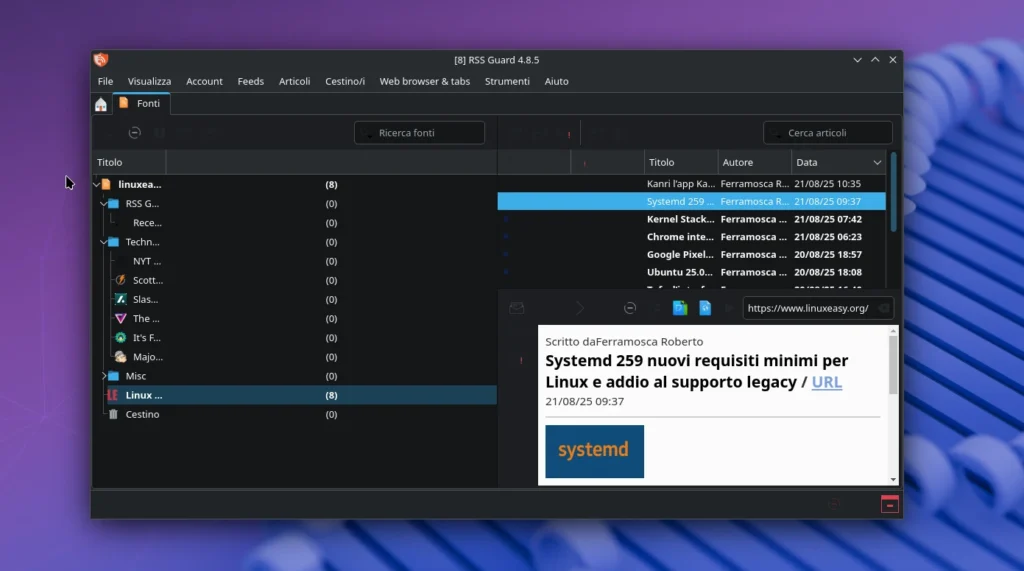Click the home icon beside the Fonti tab
The height and width of the screenshot is (571, 1024).
pyautogui.click(x=101, y=105)
